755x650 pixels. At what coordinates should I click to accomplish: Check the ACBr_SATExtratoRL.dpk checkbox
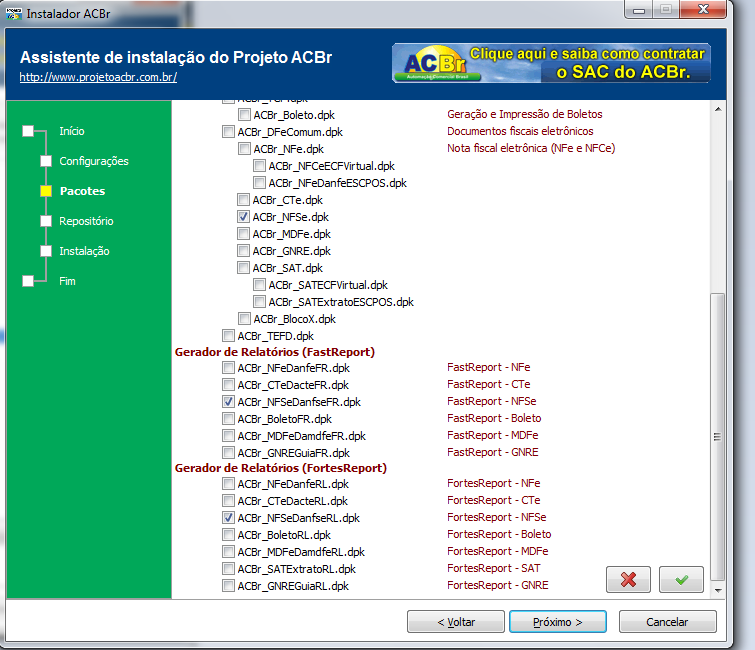(228, 569)
